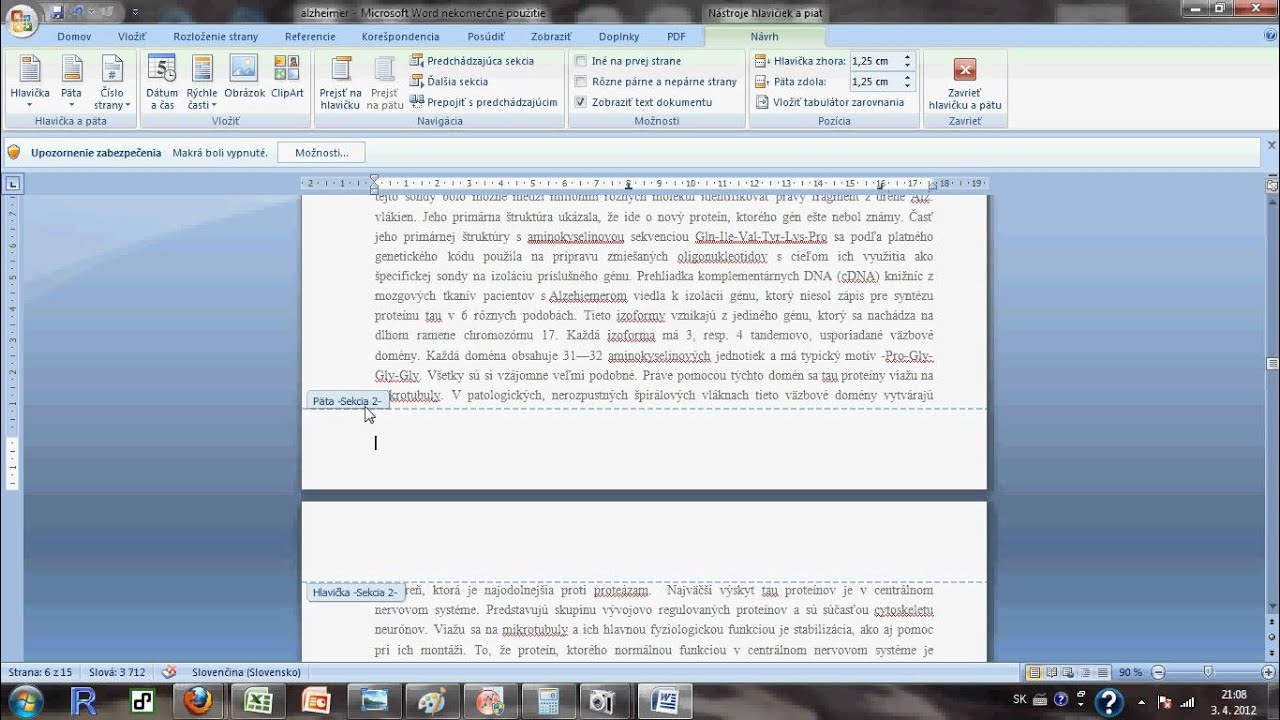Switch to Print Layout view
This screenshot has height=720, width=1280.
pyautogui.click(x=1035, y=672)
